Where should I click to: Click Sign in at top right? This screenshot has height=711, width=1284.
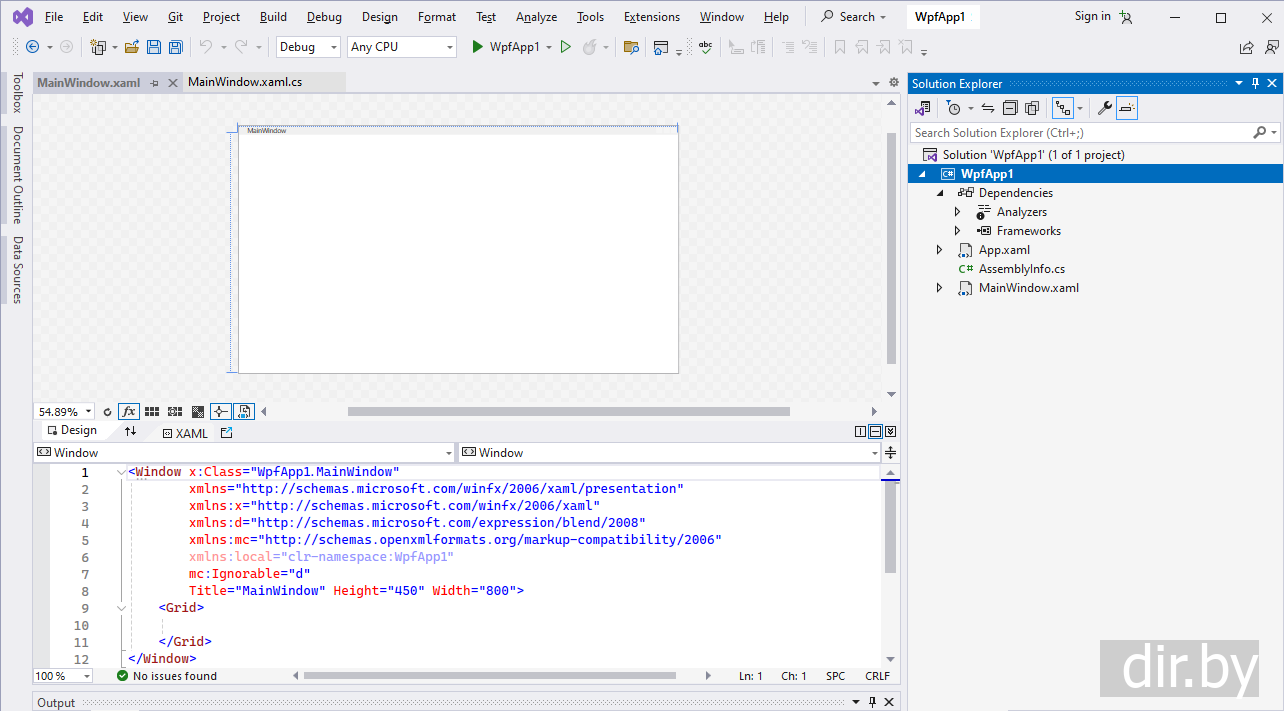(1092, 16)
